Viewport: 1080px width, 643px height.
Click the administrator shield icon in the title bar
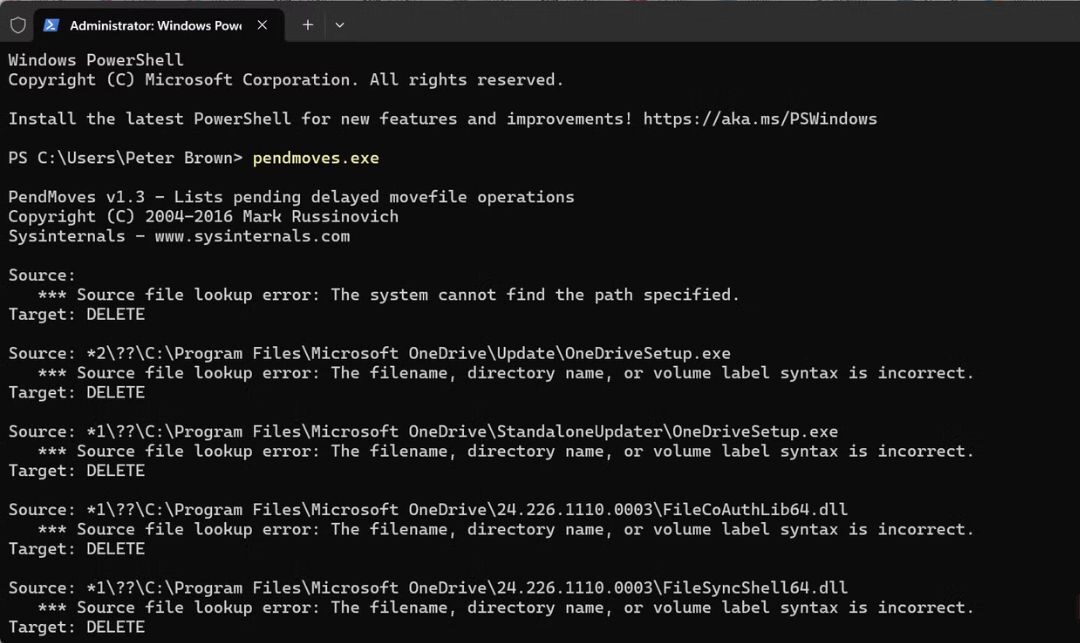17,24
